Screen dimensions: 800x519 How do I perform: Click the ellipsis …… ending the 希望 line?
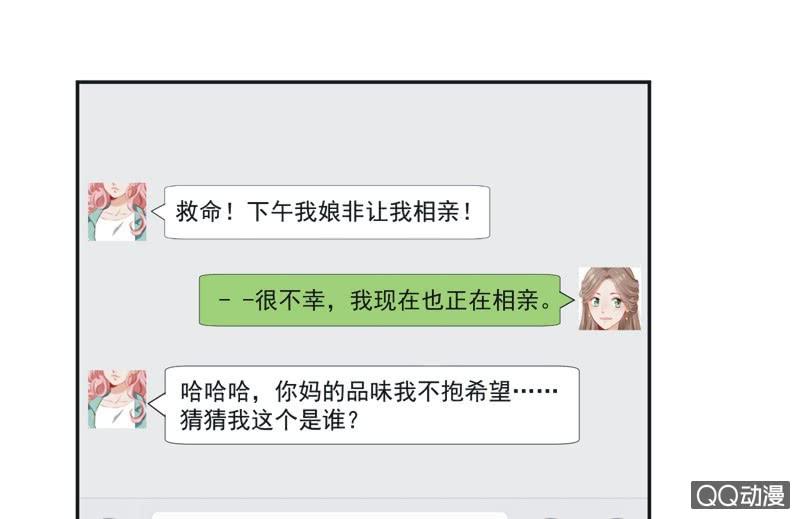point(535,392)
